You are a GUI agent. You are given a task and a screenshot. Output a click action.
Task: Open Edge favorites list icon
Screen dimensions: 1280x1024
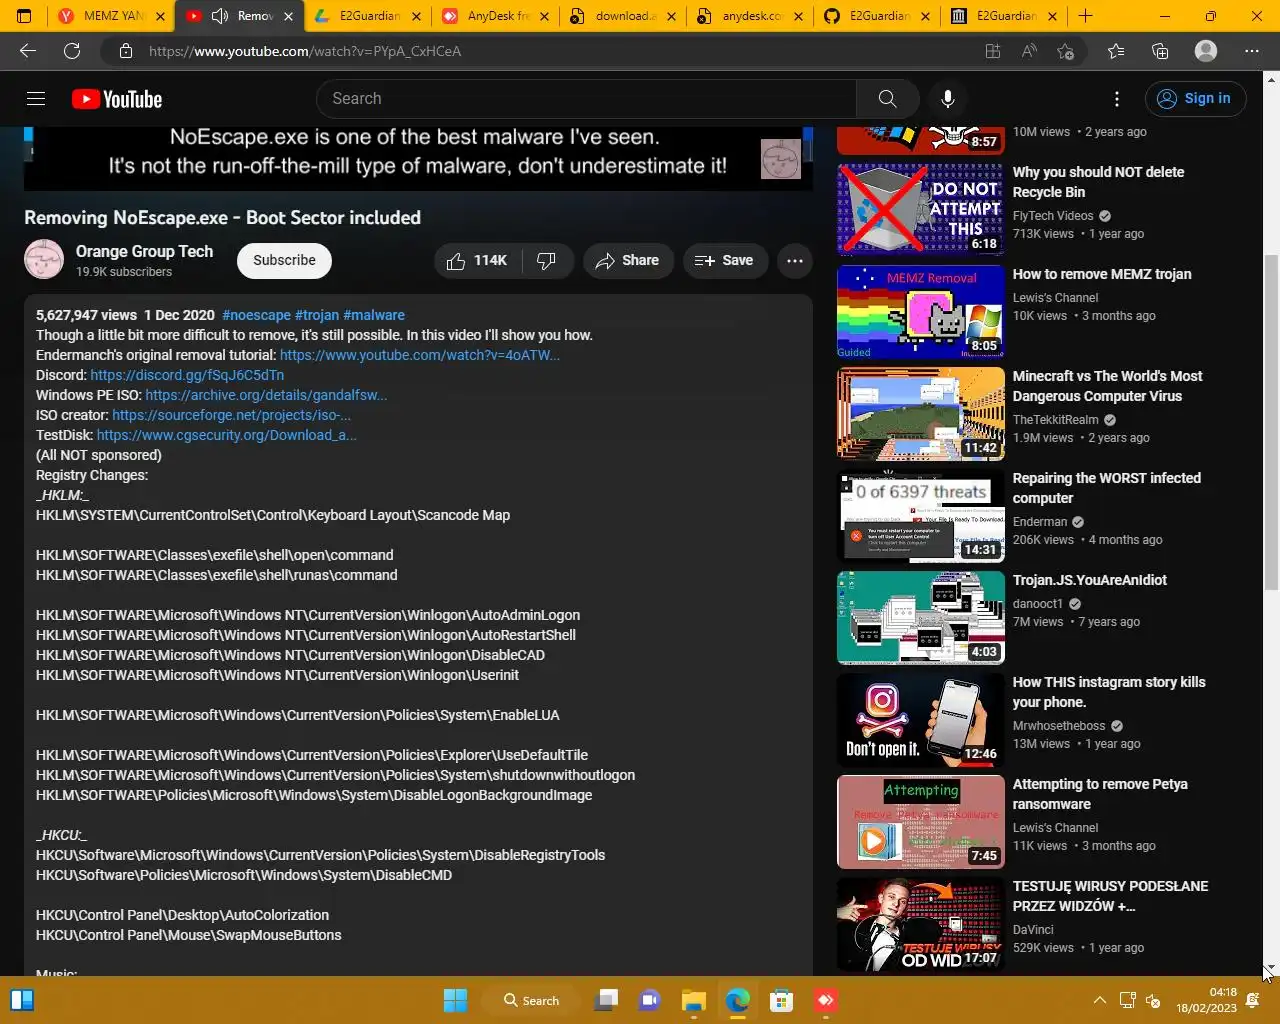pyautogui.click(x=1116, y=51)
